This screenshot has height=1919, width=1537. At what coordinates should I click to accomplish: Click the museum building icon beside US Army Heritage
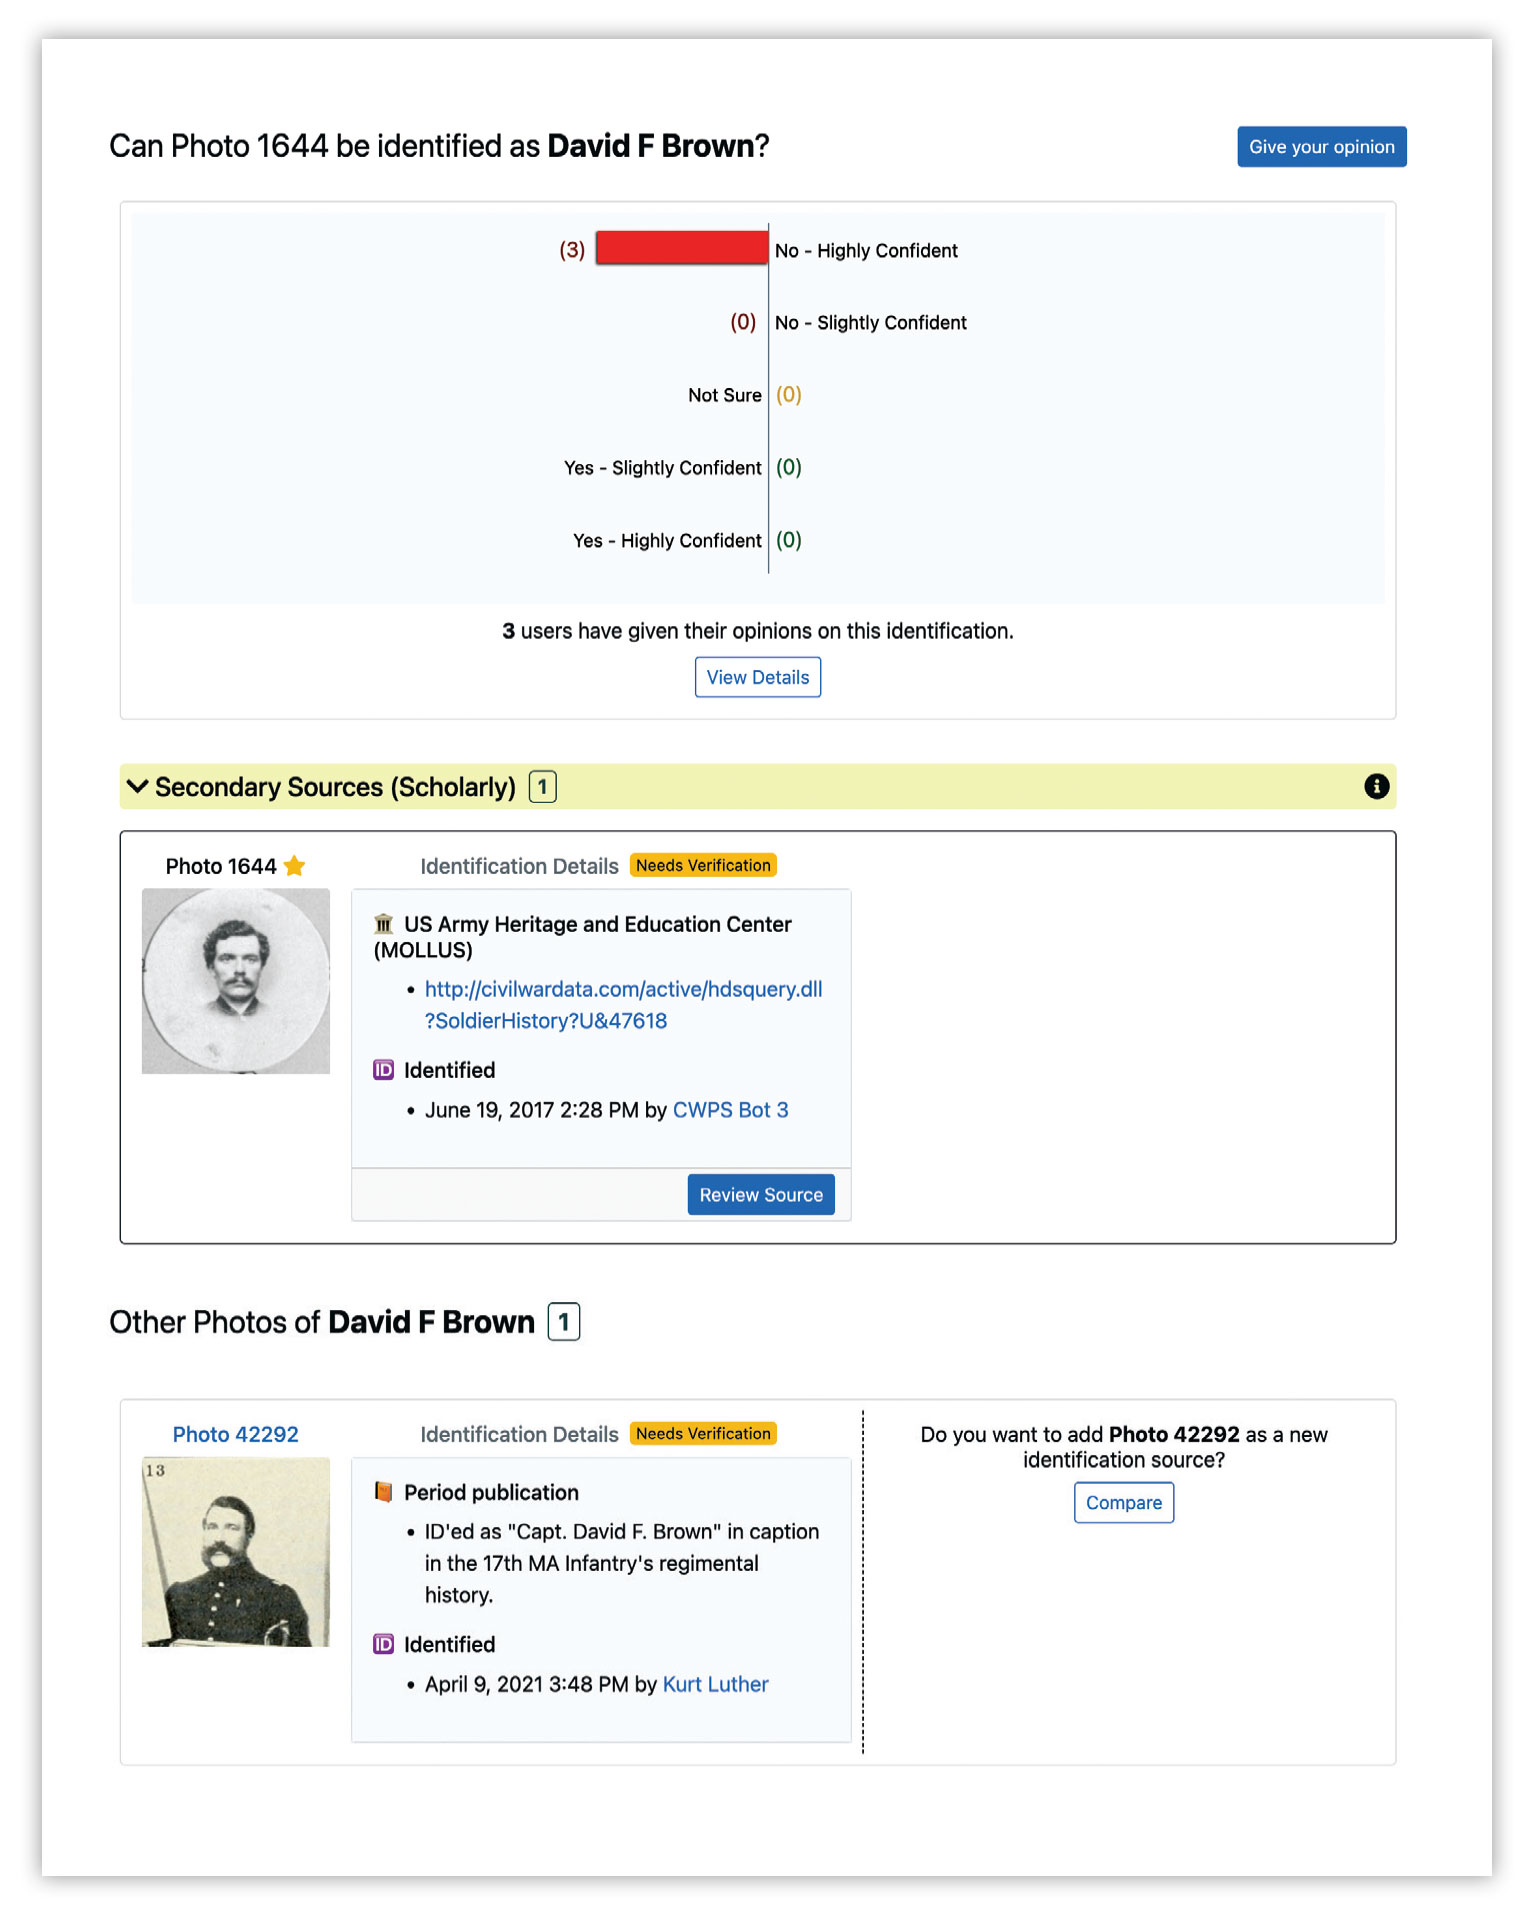pos(383,924)
